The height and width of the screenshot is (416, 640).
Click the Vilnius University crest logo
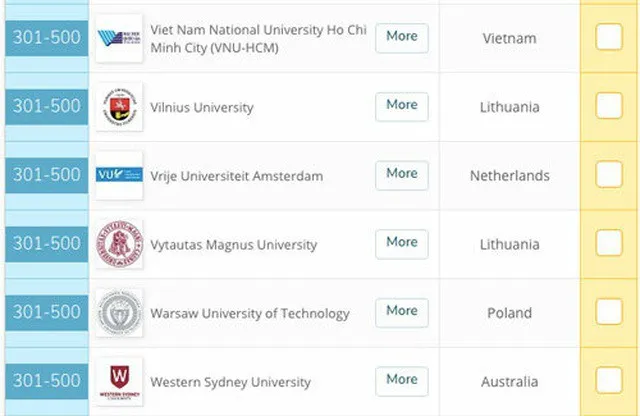(119, 107)
